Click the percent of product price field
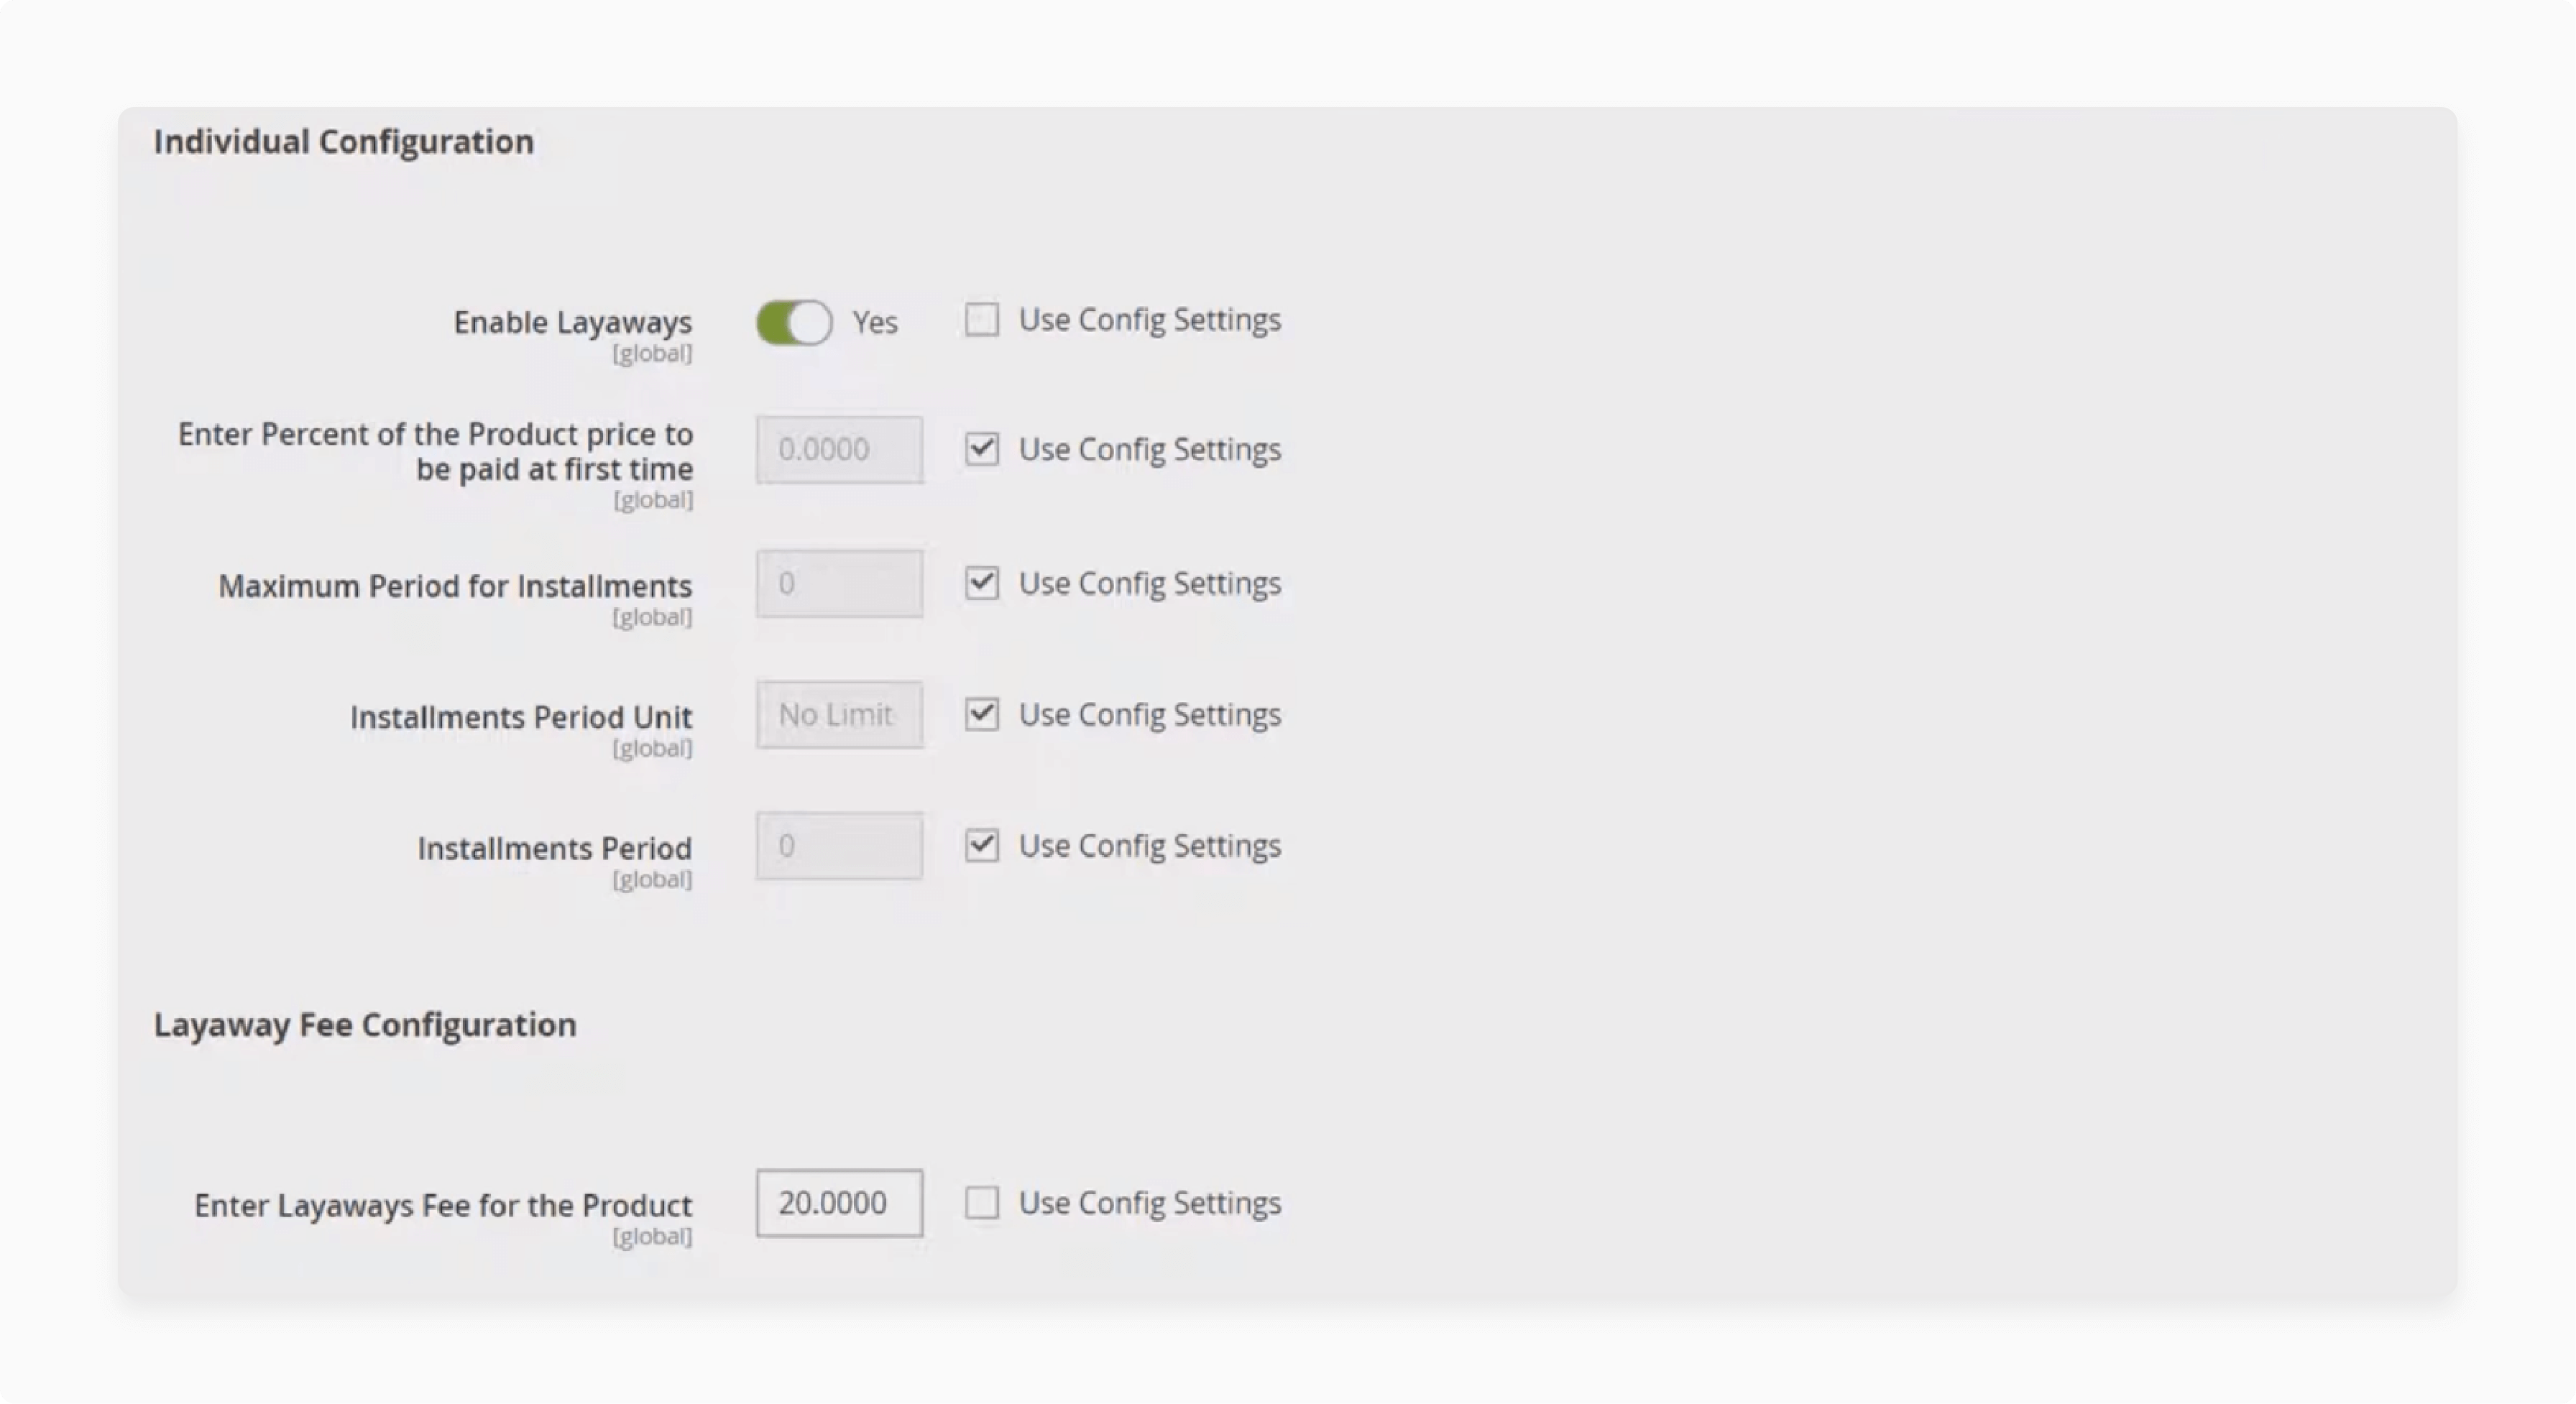Image resolution: width=2576 pixels, height=1404 pixels. pos(839,450)
